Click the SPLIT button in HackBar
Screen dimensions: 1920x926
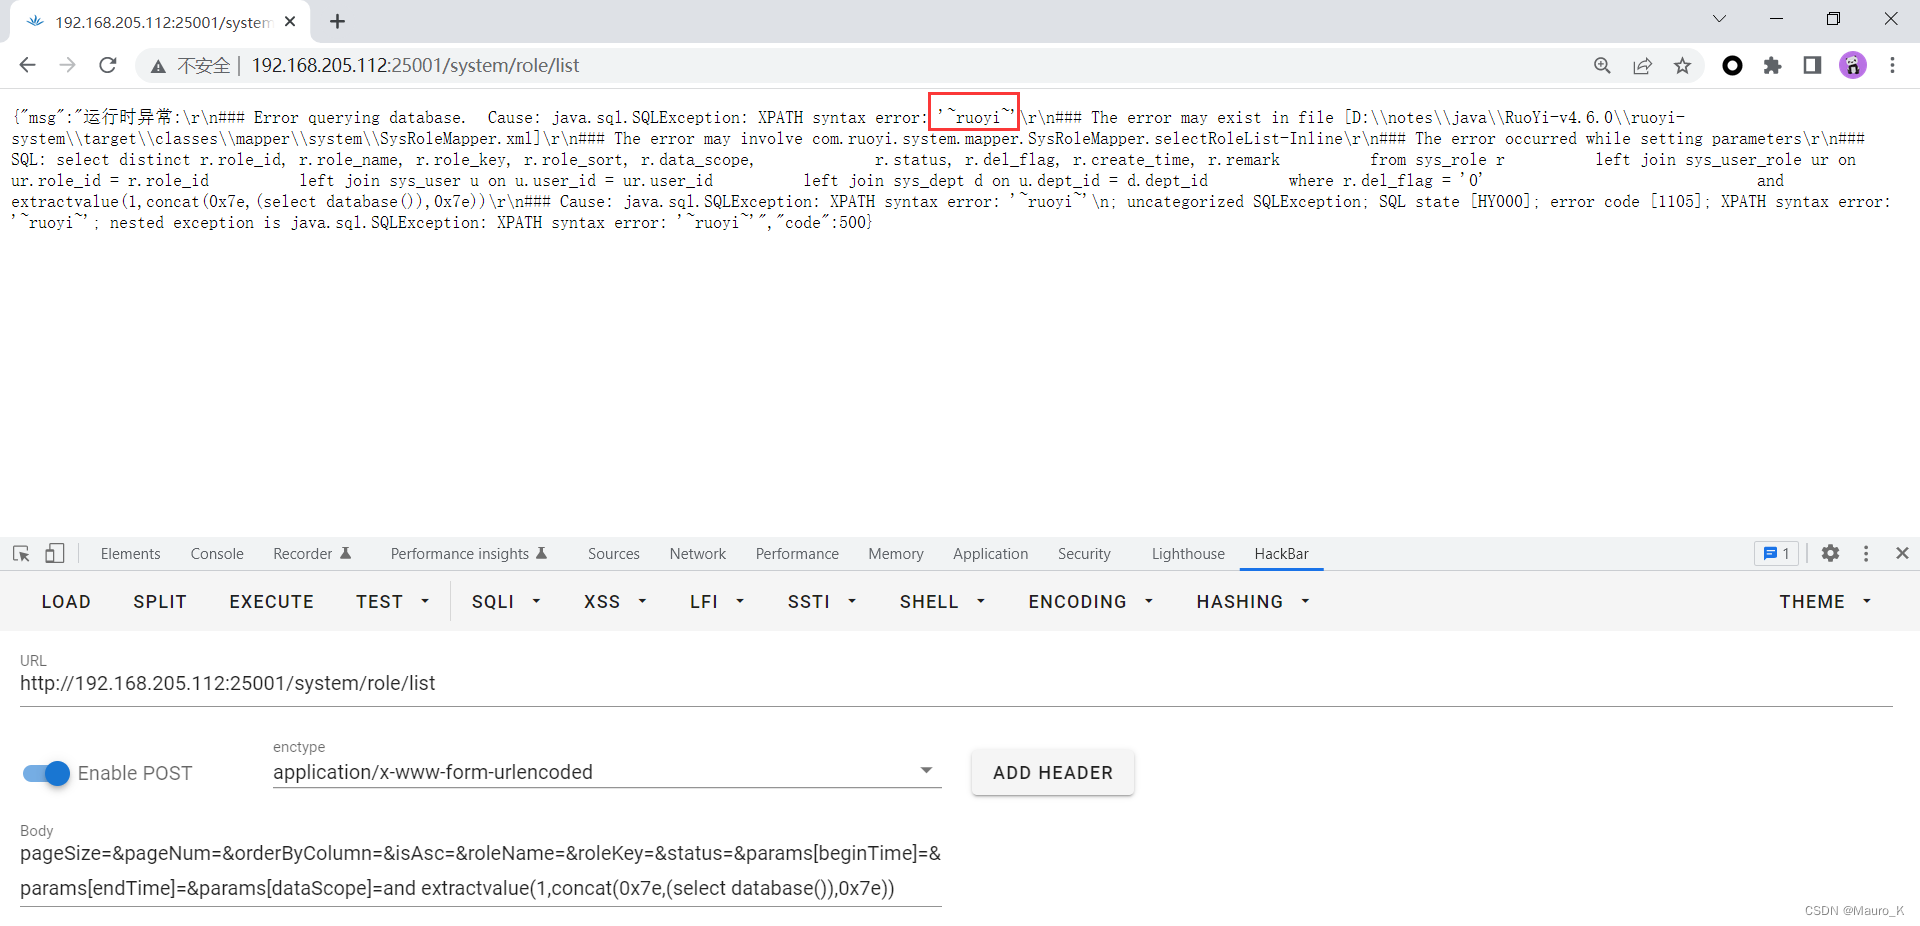click(160, 601)
